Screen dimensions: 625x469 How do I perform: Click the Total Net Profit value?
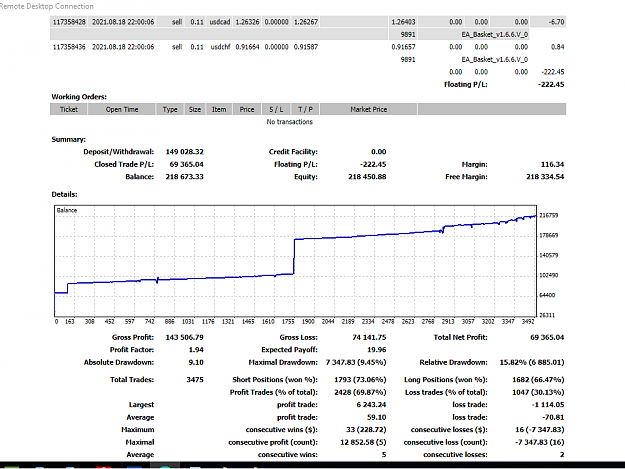coord(547,338)
